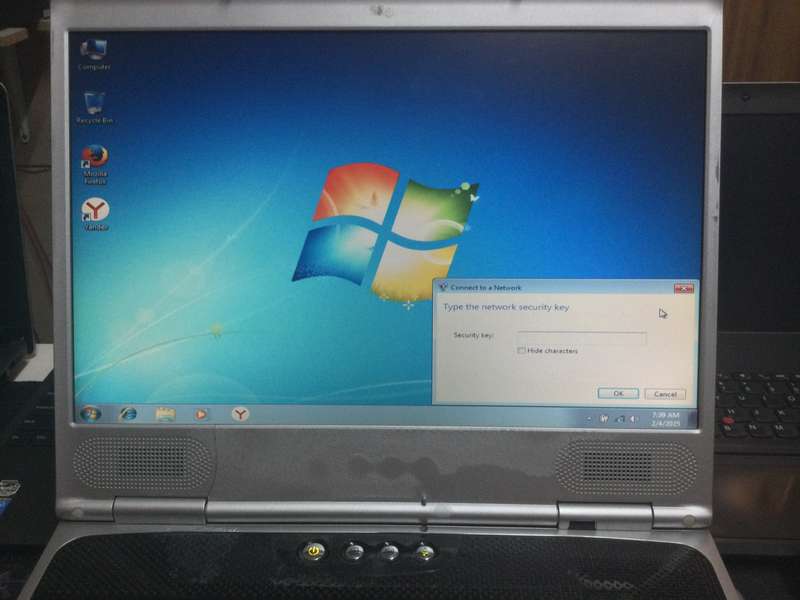Close the Connect to a Network window
Image resolution: width=800 pixels, height=600 pixels.
(x=684, y=289)
